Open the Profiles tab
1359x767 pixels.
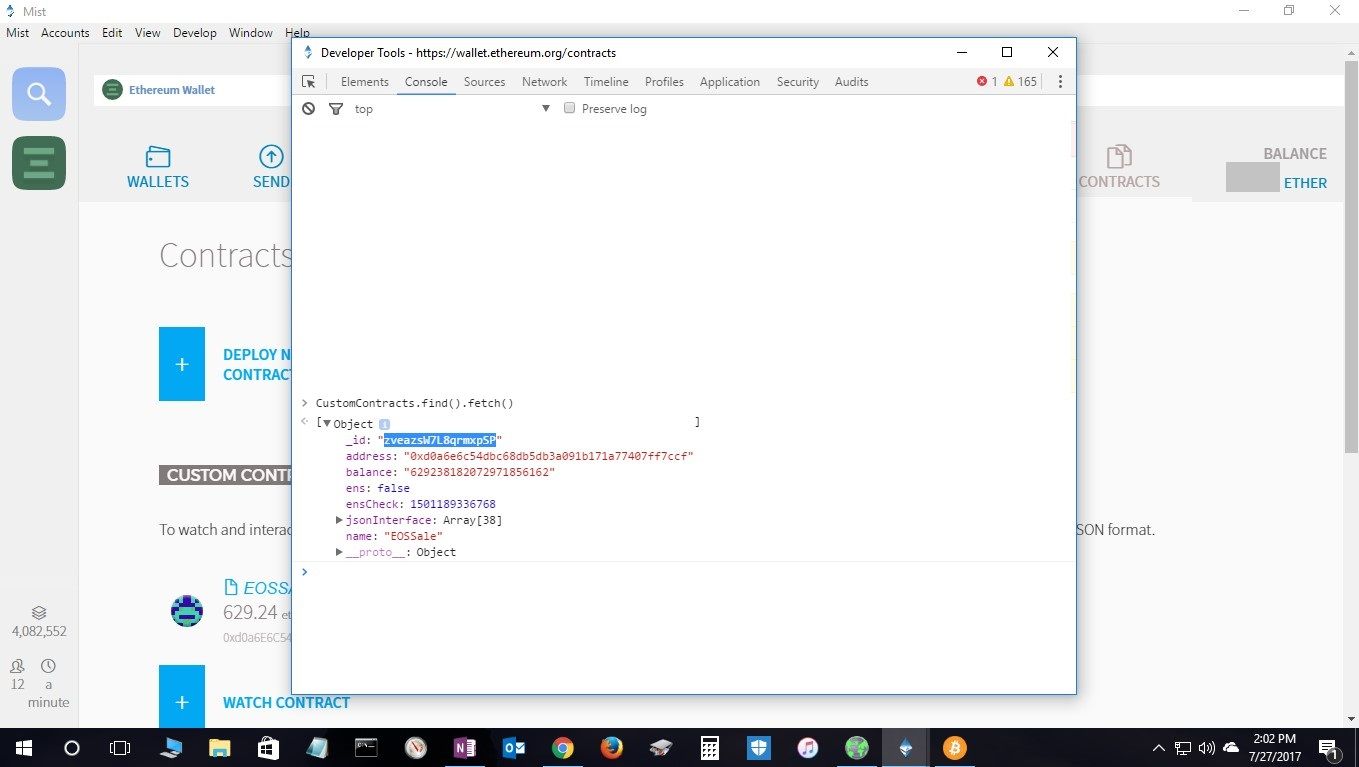[x=664, y=82]
